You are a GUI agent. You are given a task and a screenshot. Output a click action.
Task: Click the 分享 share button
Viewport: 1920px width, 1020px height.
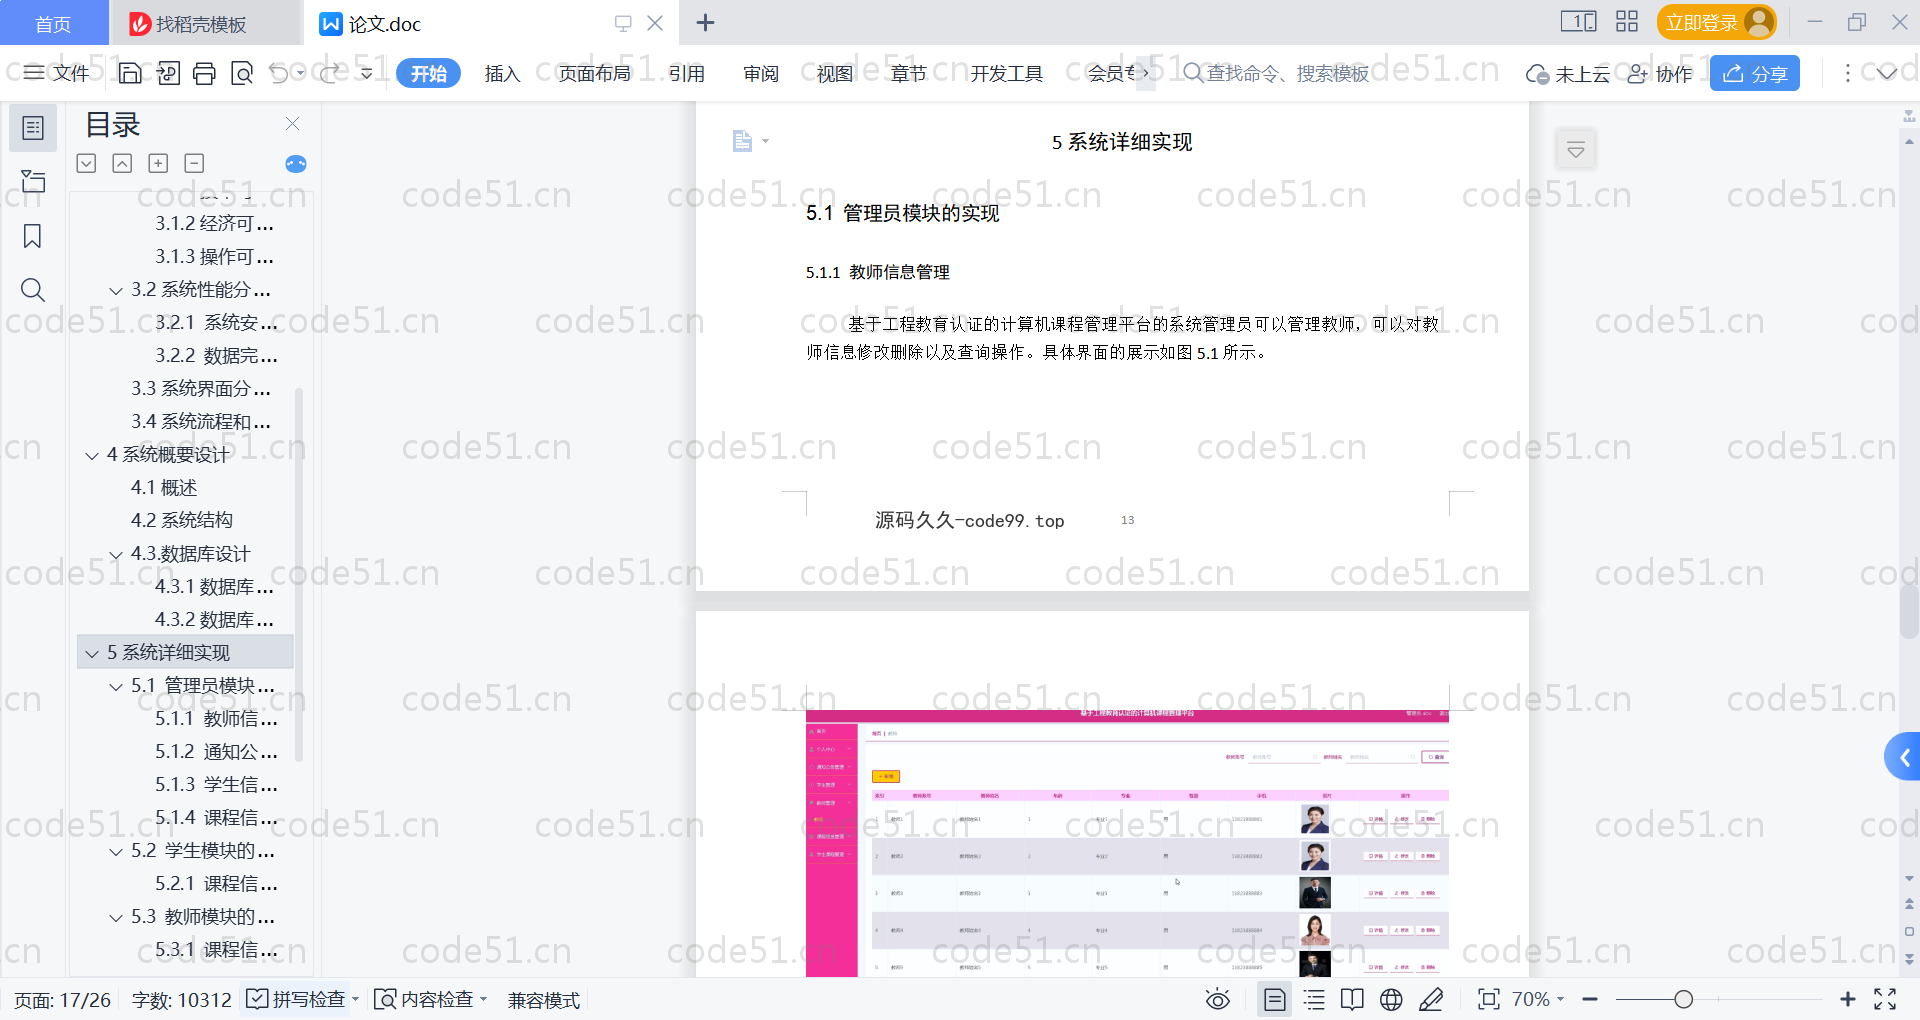tap(1755, 73)
